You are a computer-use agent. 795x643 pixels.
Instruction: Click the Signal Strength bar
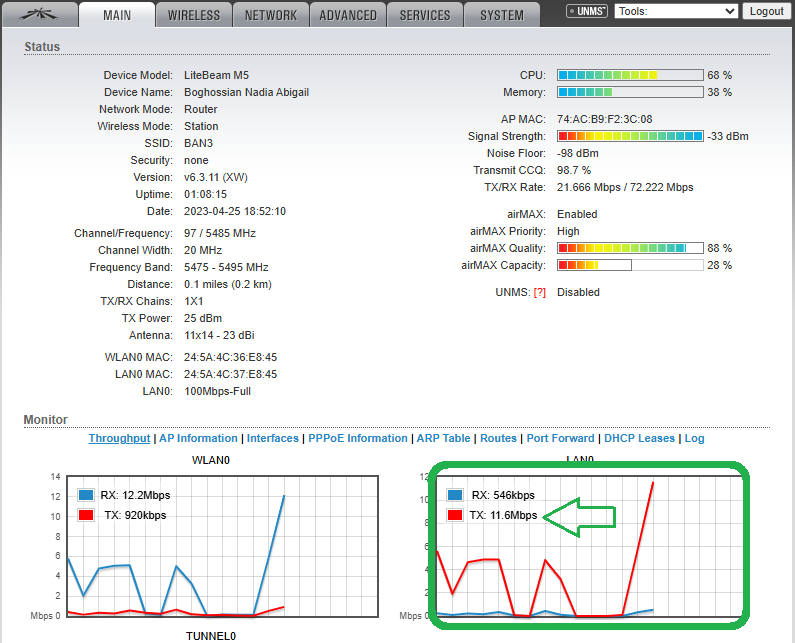(630, 136)
